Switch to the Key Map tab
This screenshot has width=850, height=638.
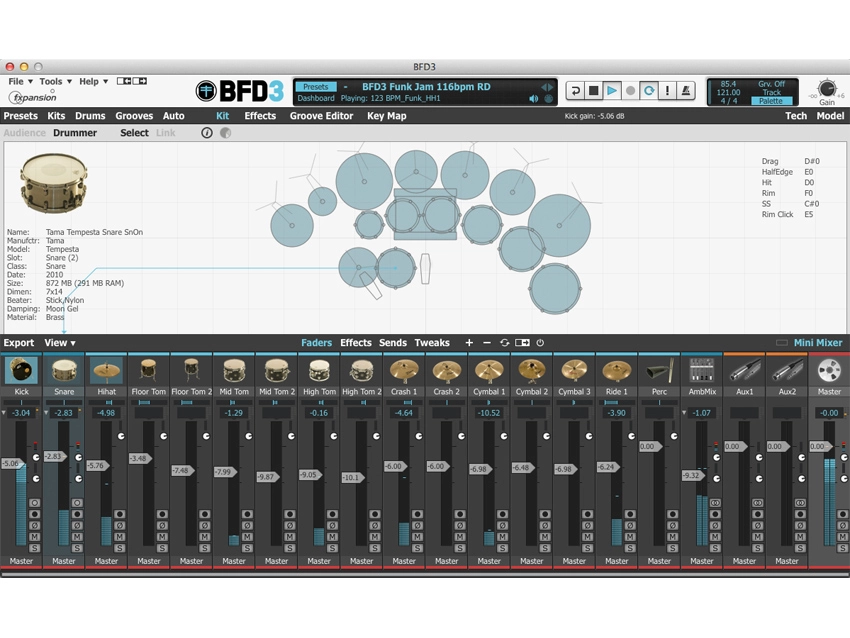pyautogui.click(x=387, y=115)
